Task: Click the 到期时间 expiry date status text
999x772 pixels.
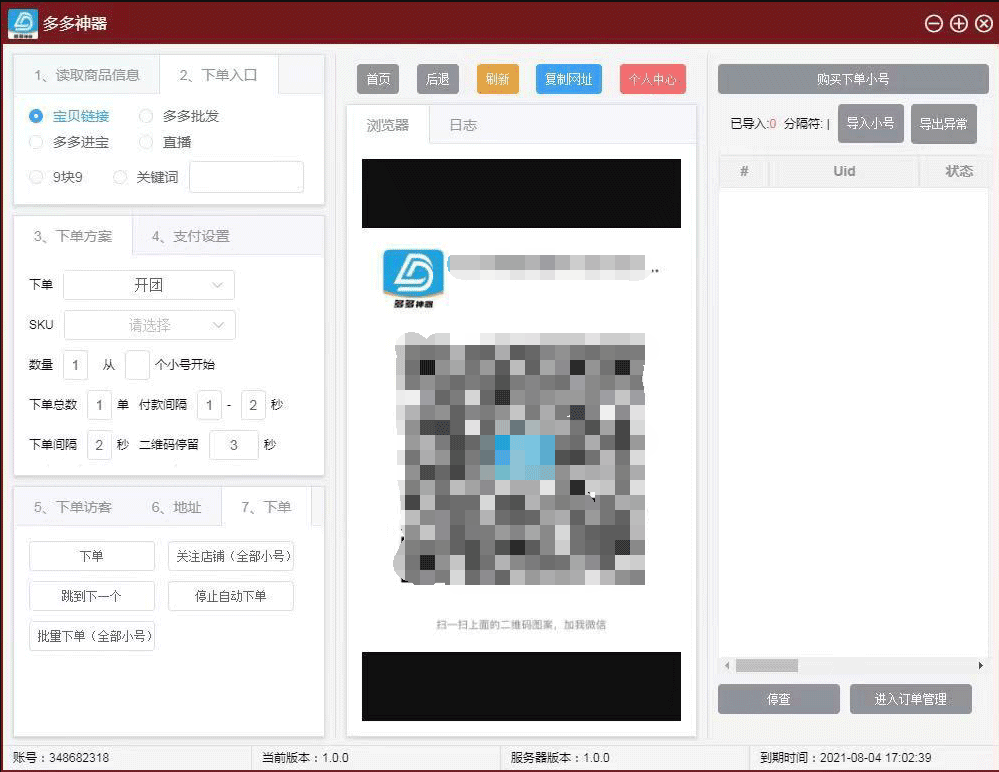Action: (845, 757)
